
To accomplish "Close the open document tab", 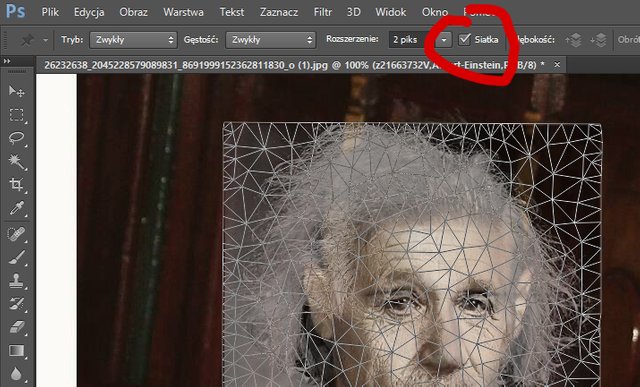I will pyautogui.click(x=557, y=64).
